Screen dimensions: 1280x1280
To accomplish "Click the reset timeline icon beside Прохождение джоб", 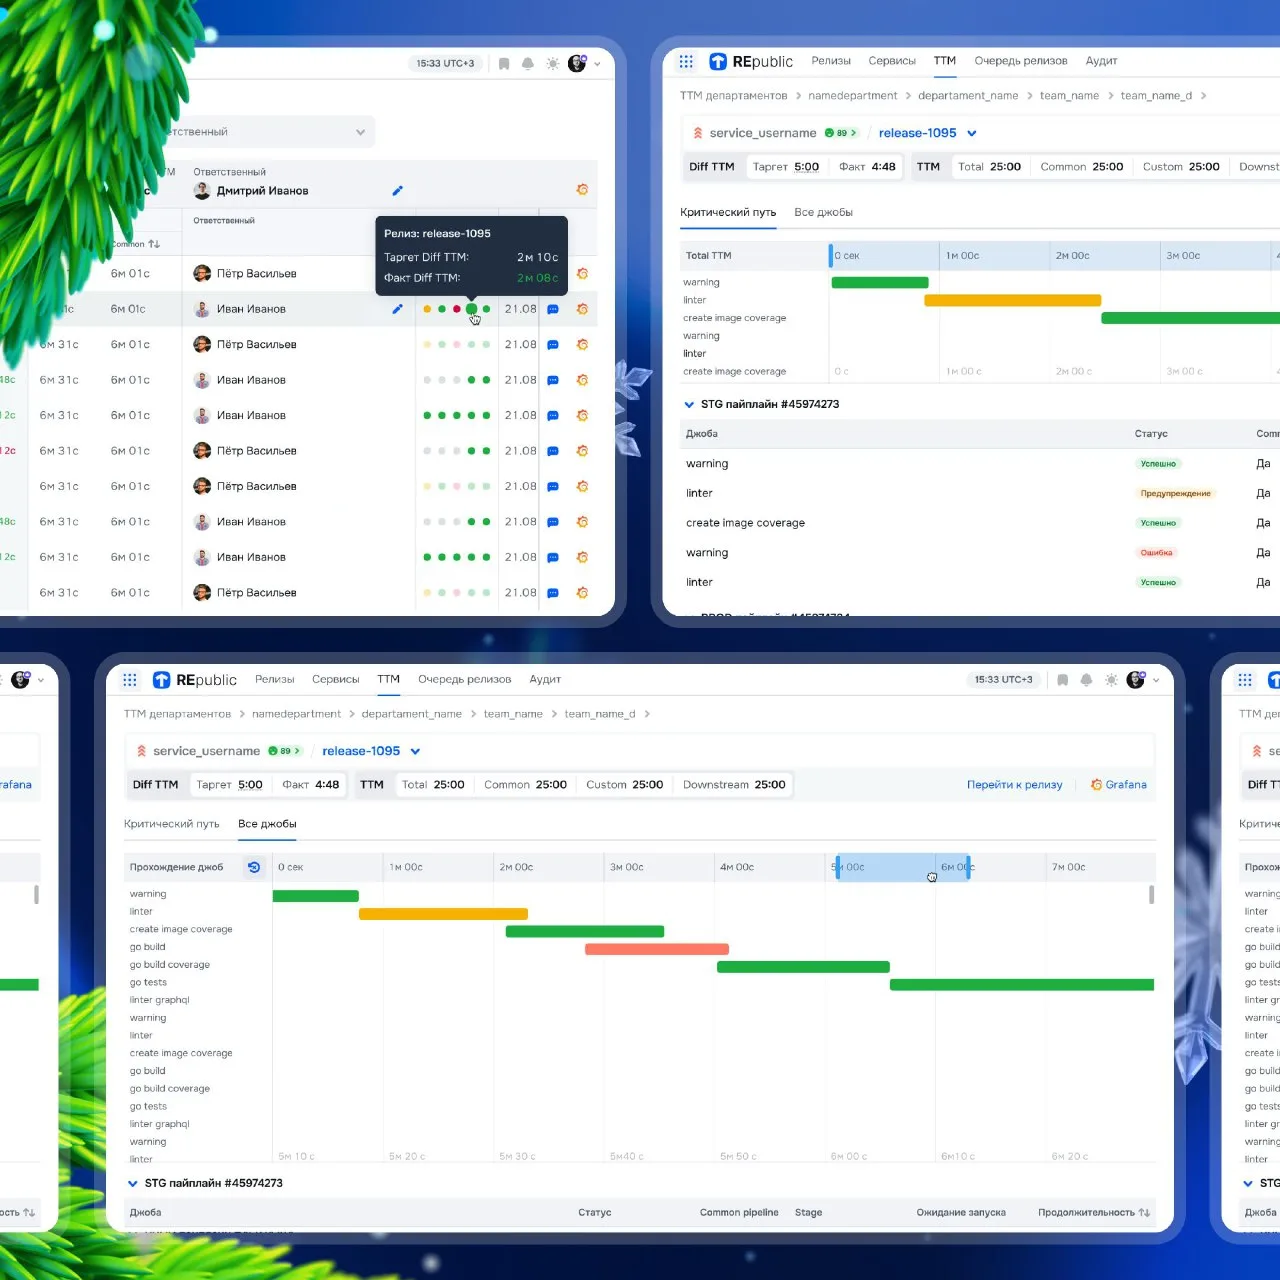I will (x=254, y=867).
